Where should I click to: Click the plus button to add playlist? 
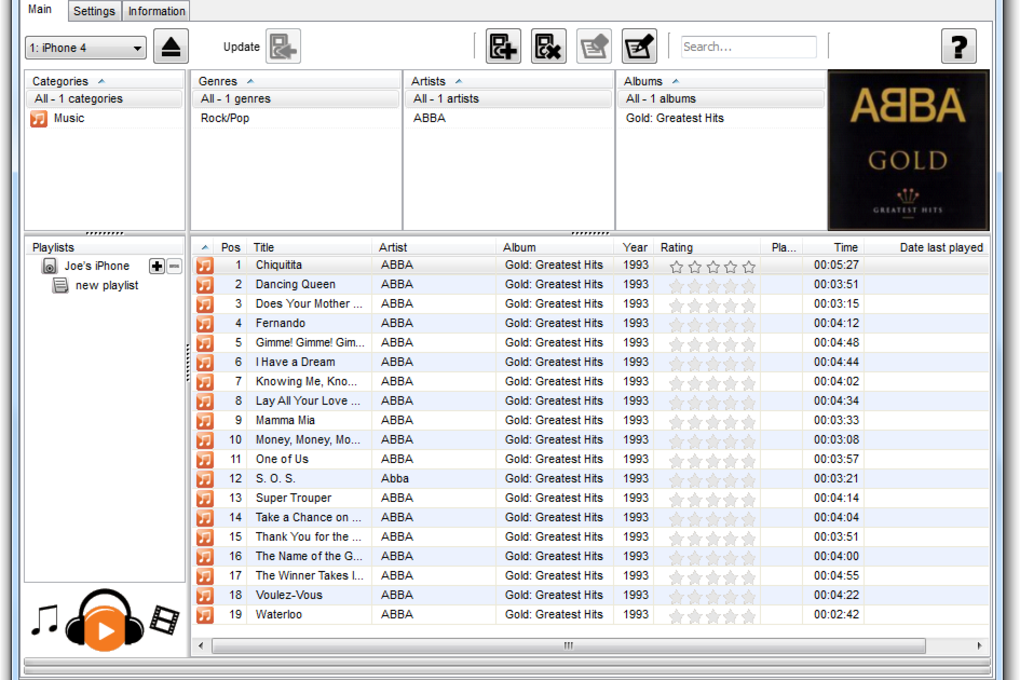tap(157, 266)
